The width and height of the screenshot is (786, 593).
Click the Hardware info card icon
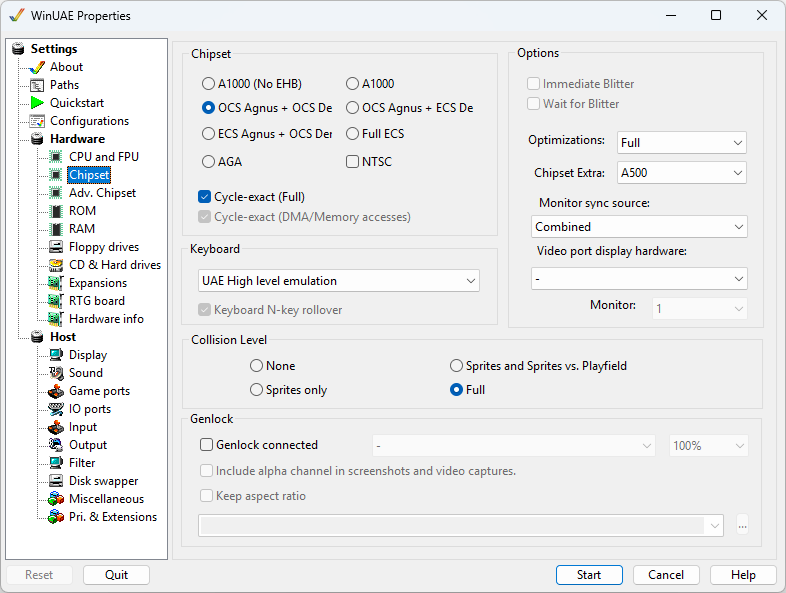tap(56, 319)
